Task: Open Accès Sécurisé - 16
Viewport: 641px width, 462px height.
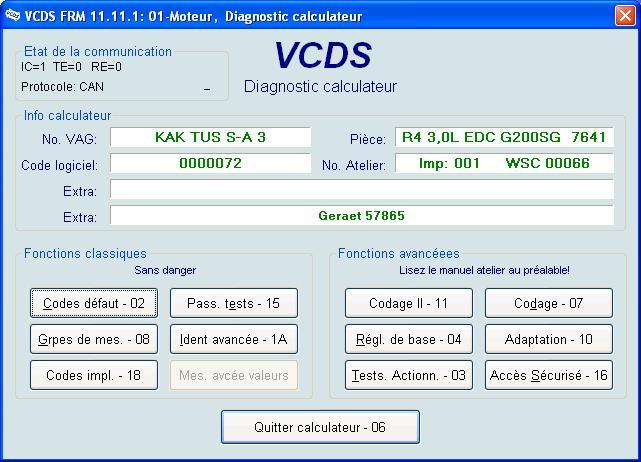Action: point(549,375)
